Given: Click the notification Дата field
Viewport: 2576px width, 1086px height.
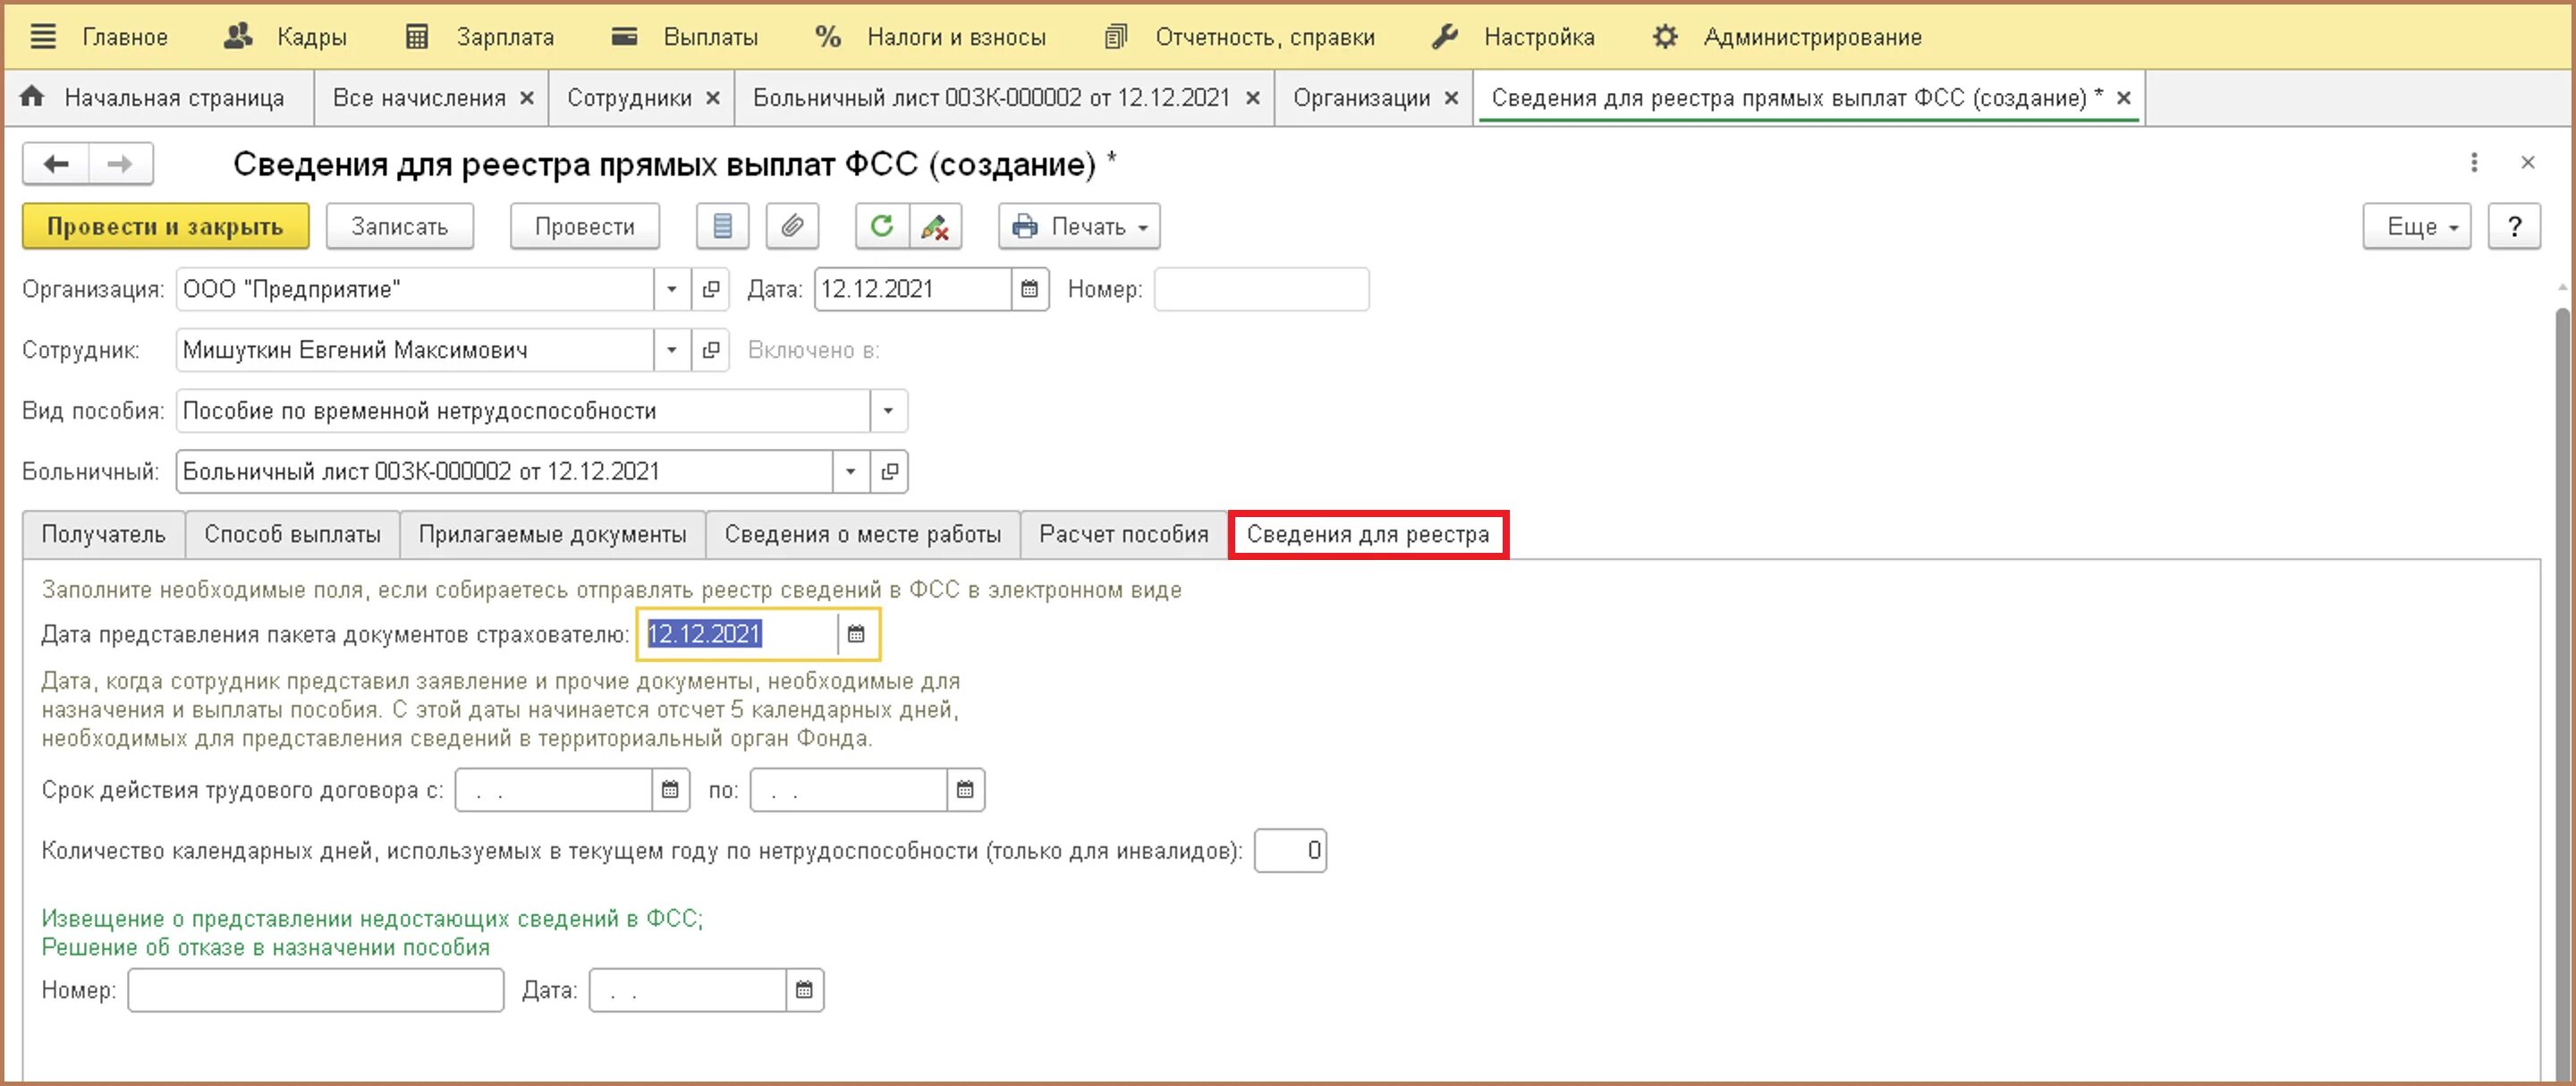Looking at the screenshot, I should coord(687,991).
